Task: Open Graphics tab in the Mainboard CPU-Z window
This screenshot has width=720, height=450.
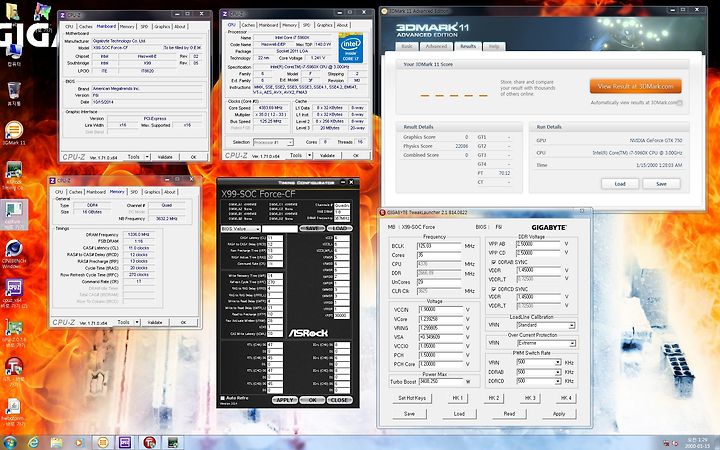Action: [x=162, y=27]
